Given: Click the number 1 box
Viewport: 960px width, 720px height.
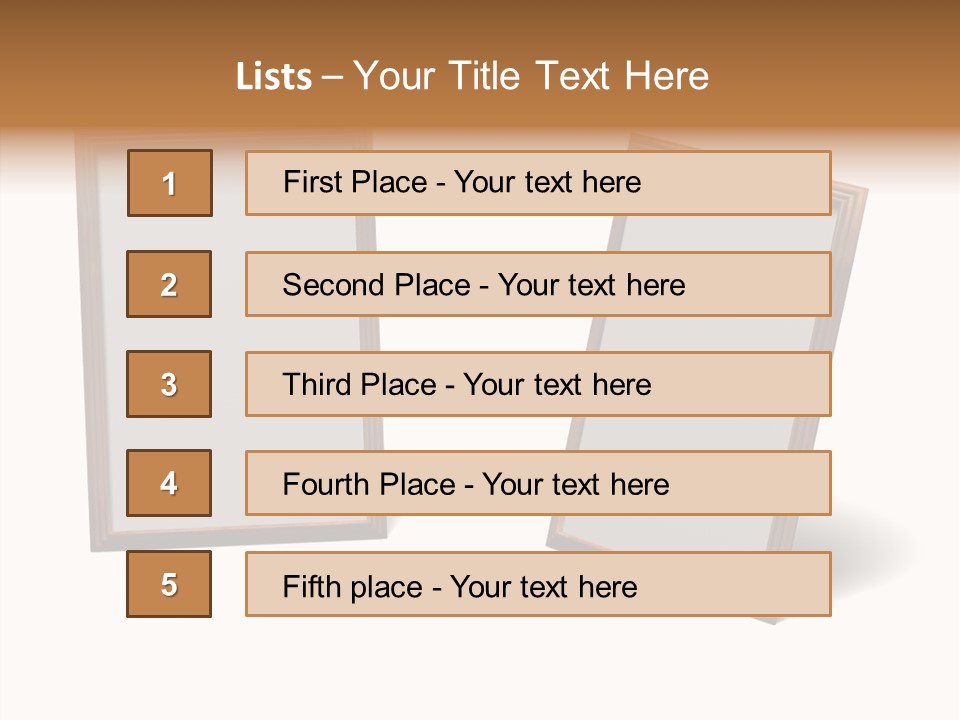Looking at the screenshot, I should pos(170,183).
